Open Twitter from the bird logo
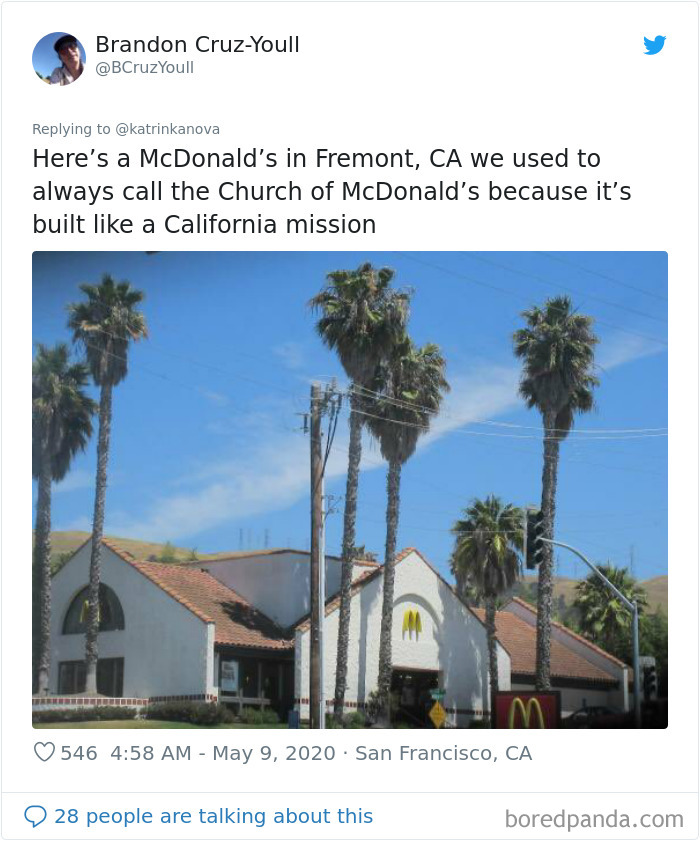The height and width of the screenshot is (841, 700). [655, 45]
